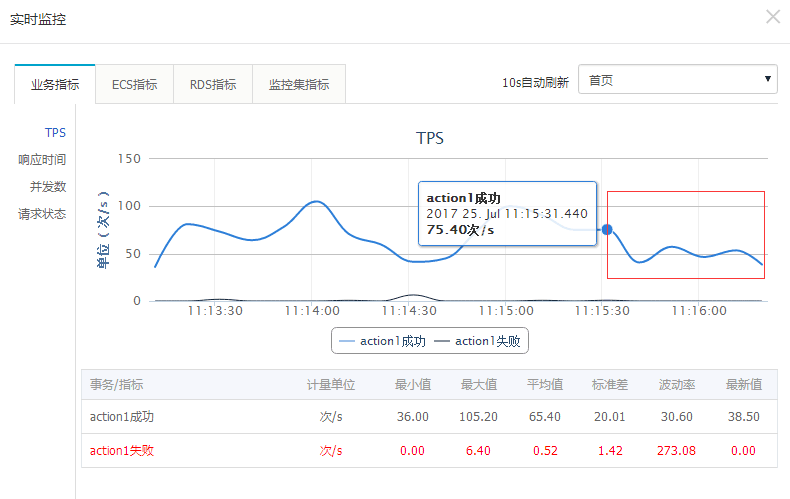Click the 38.50 latest value cell
This screenshot has height=499, width=790.
coord(744,417)
